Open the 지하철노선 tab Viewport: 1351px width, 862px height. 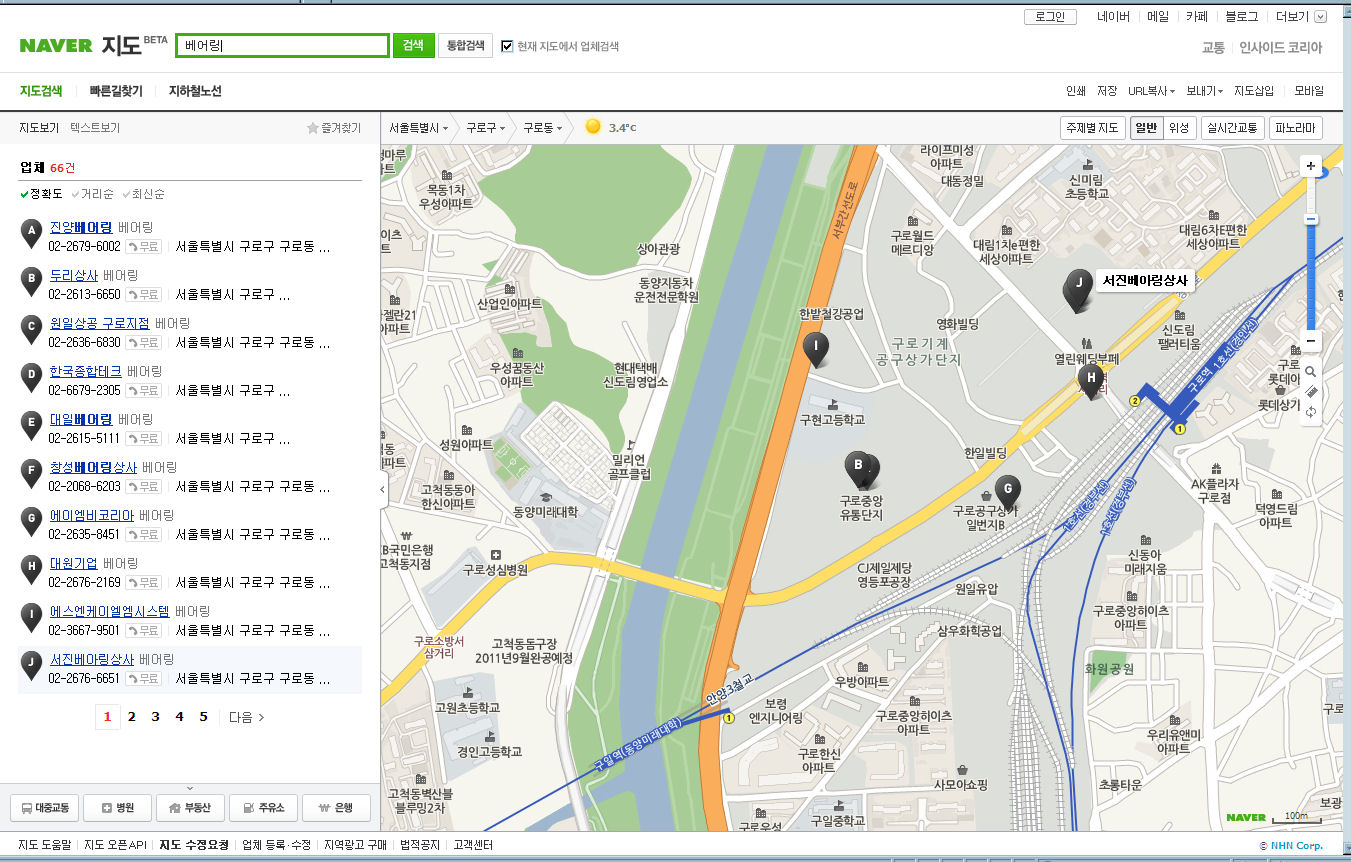(195, 91)
